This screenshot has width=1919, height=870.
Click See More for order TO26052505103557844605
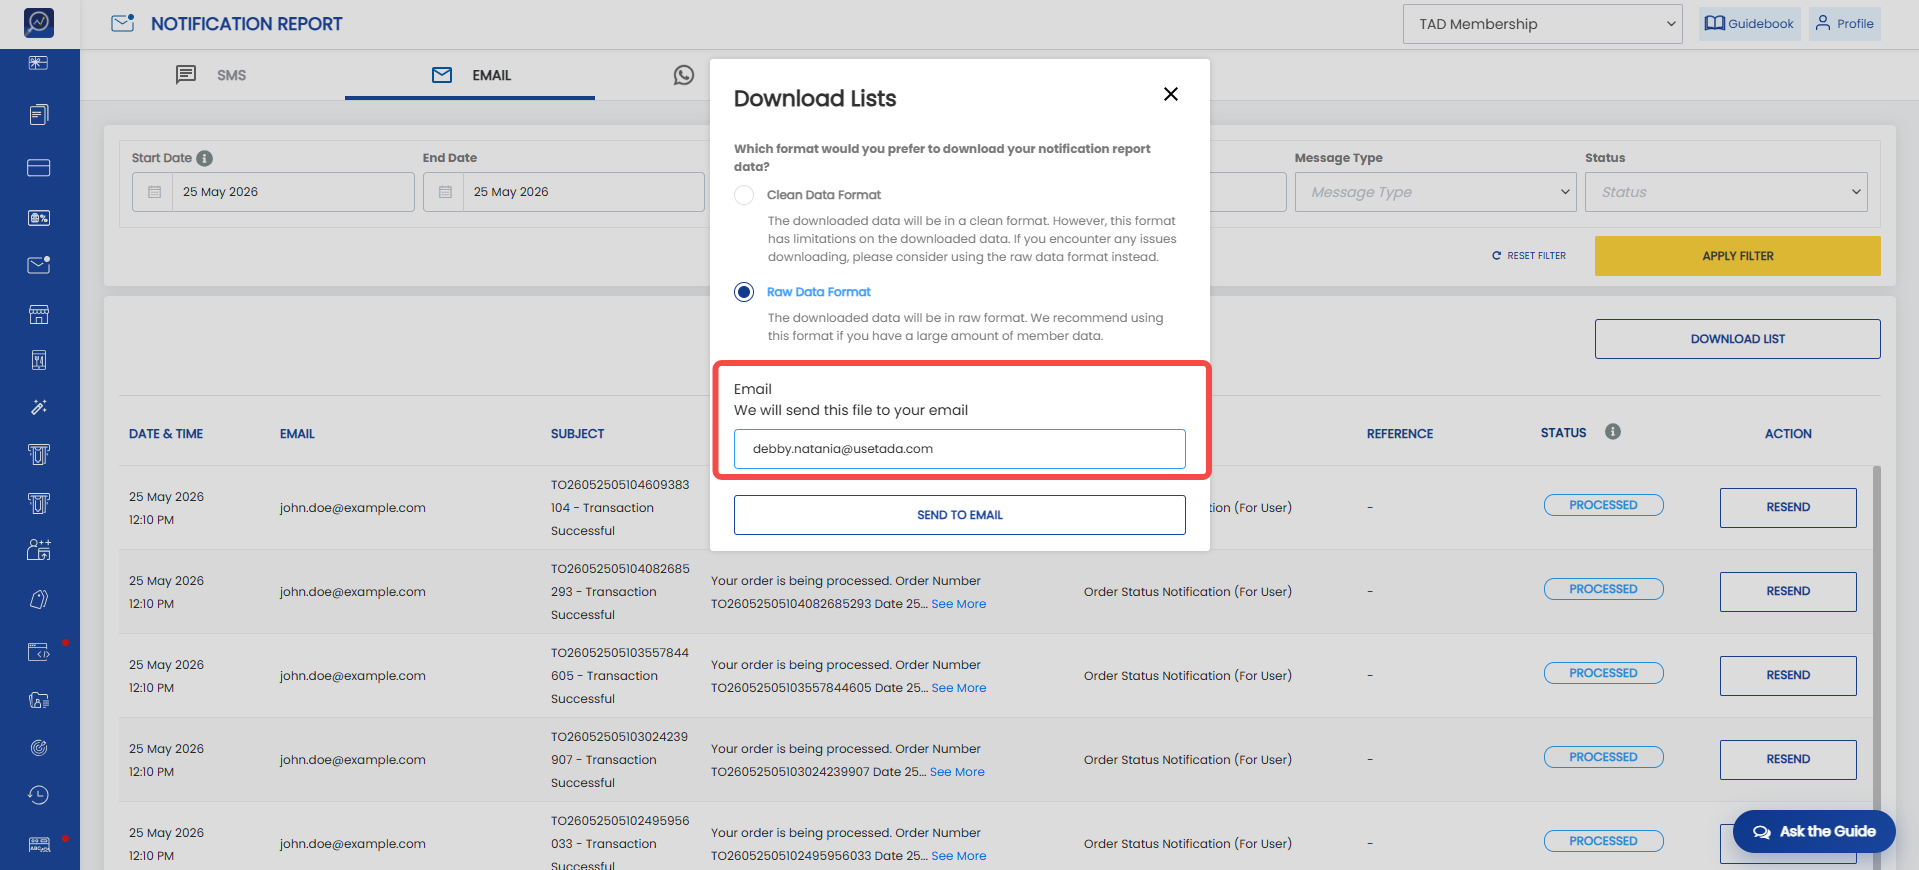tap(959, 688)
